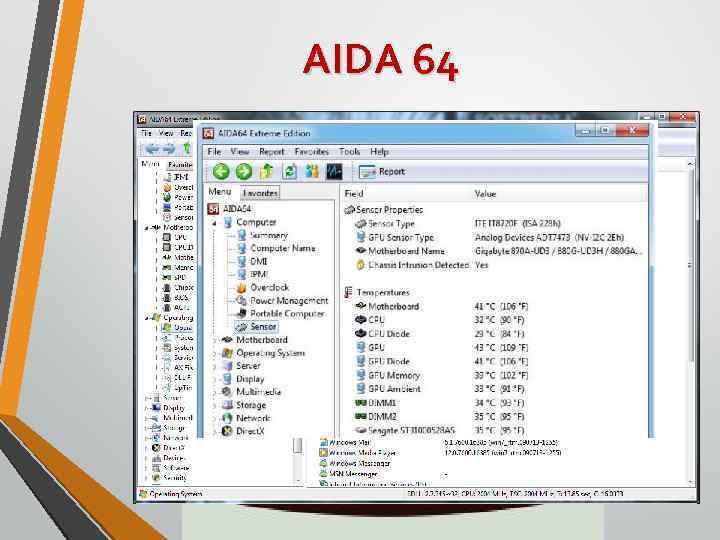Select the Motherboard Name row
The height and width of the screenshot is (540, 720).
[x=495, y=251]
